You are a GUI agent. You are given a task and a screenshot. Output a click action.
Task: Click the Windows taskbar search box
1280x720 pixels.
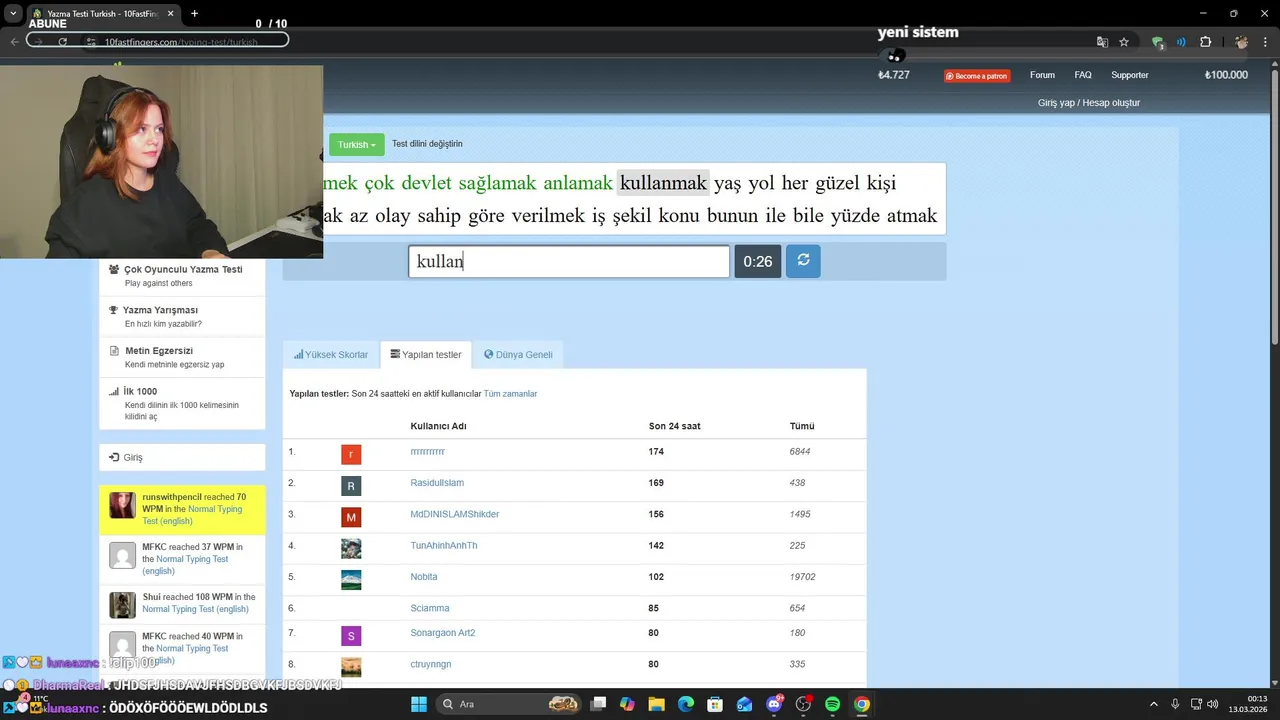point(510,704)
